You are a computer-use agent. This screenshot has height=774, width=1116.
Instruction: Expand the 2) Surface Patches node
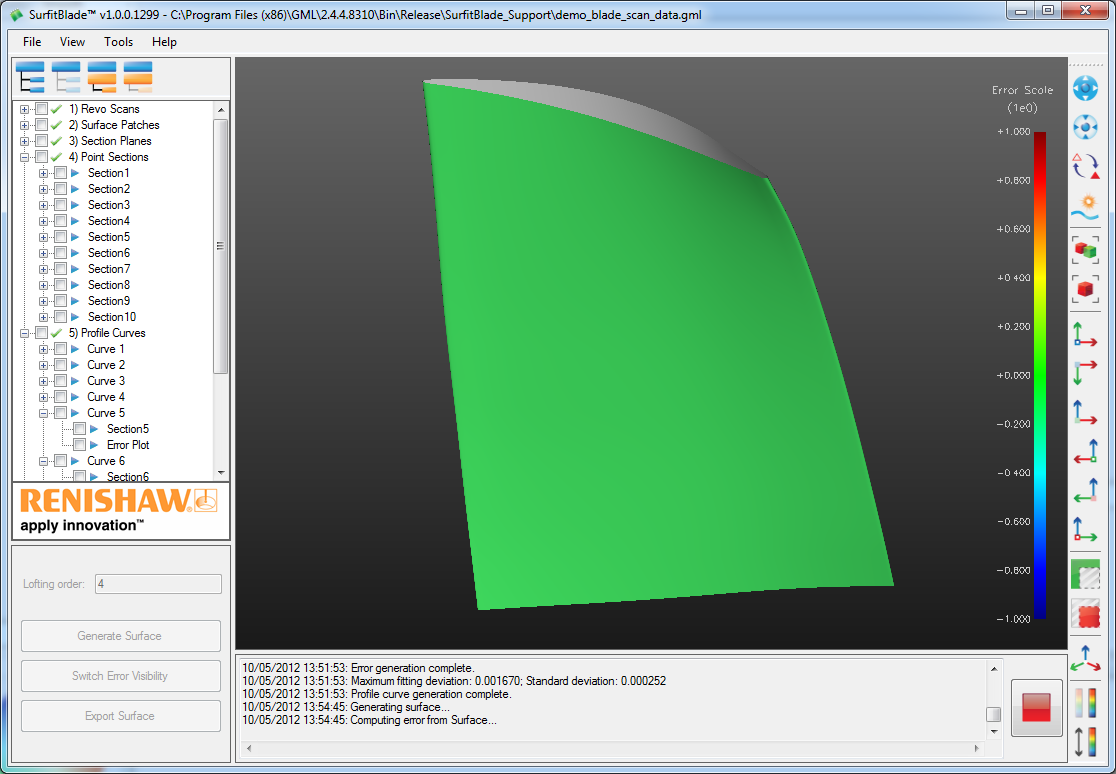(x=24, y=125)
